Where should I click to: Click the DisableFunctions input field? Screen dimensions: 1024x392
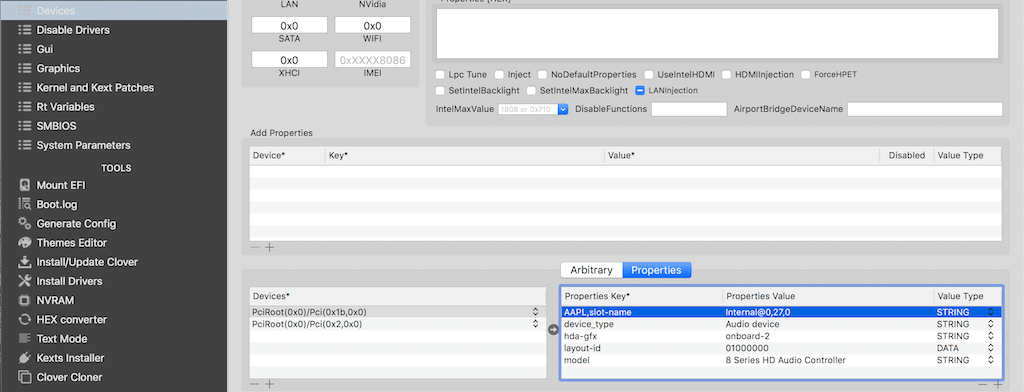[689, 109]
